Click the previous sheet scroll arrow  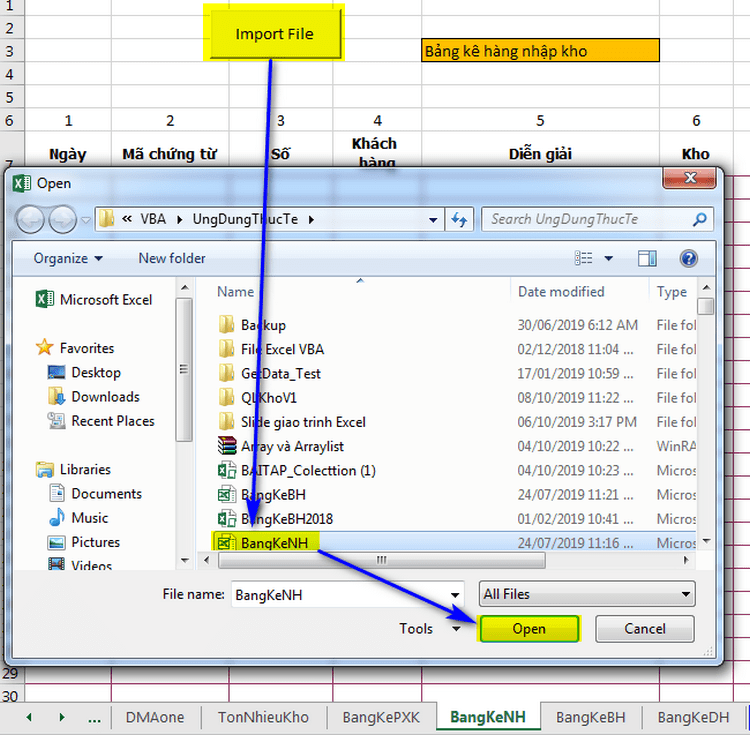pos(29,717)
